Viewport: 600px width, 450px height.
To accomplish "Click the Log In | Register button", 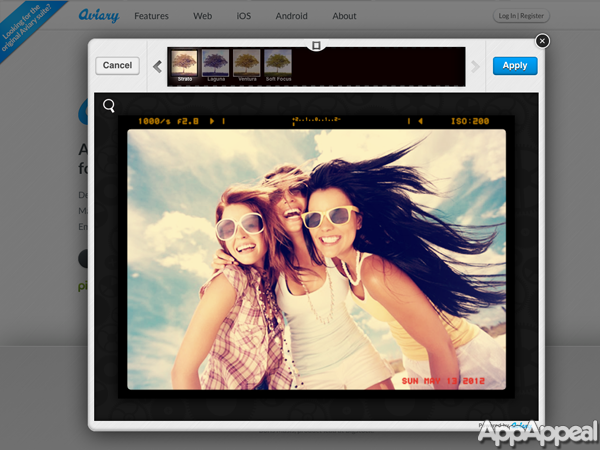I will click(x=521, y=16).
